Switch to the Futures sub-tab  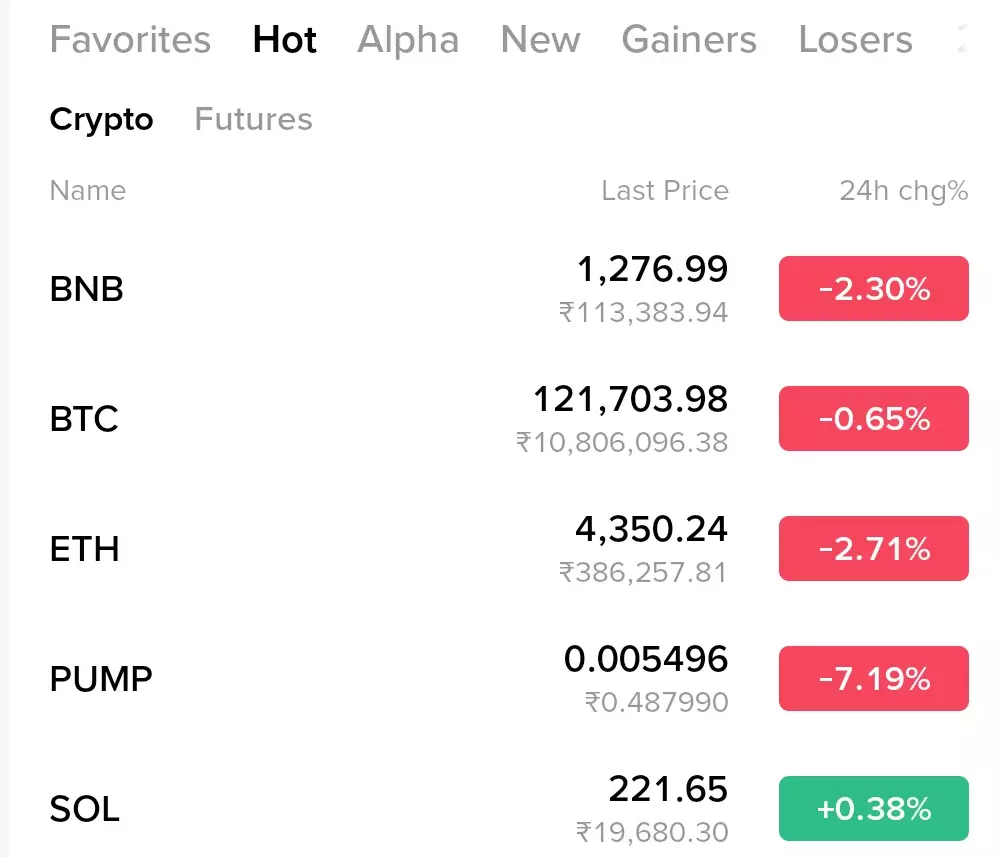point(253,119)
